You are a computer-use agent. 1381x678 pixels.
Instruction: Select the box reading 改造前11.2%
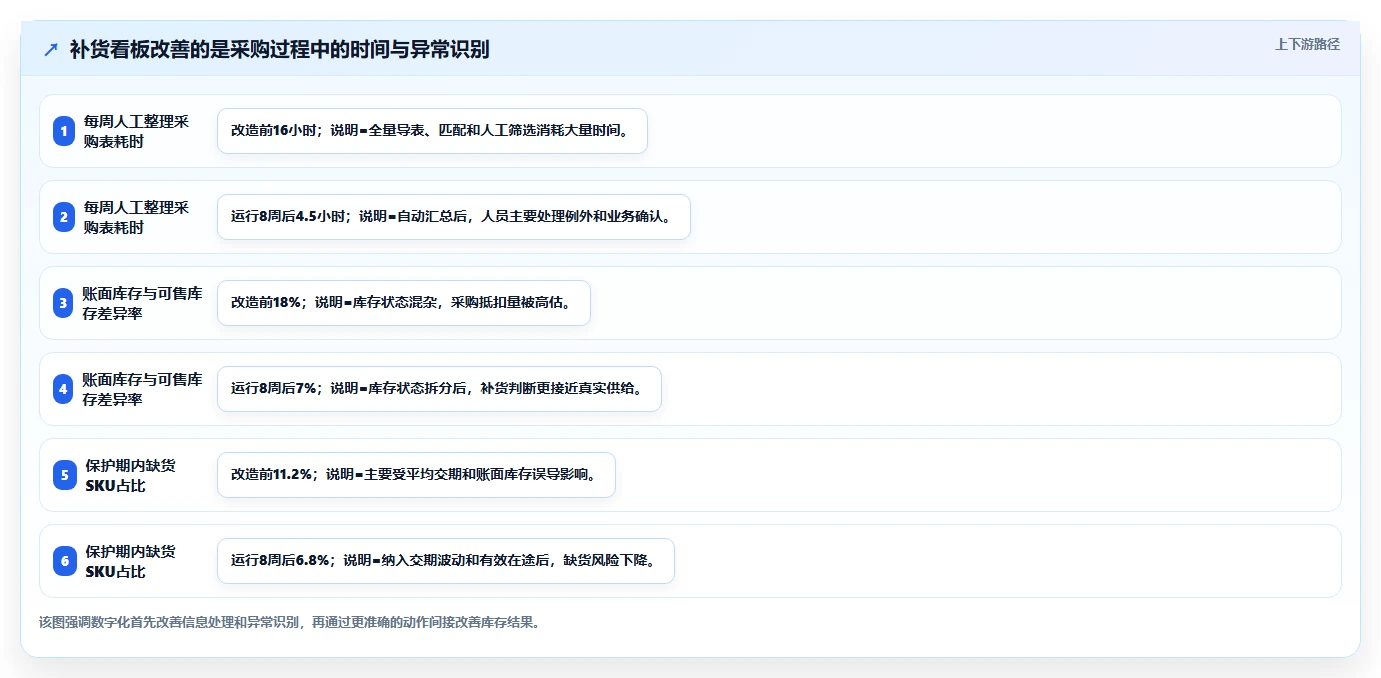[416, 475]
